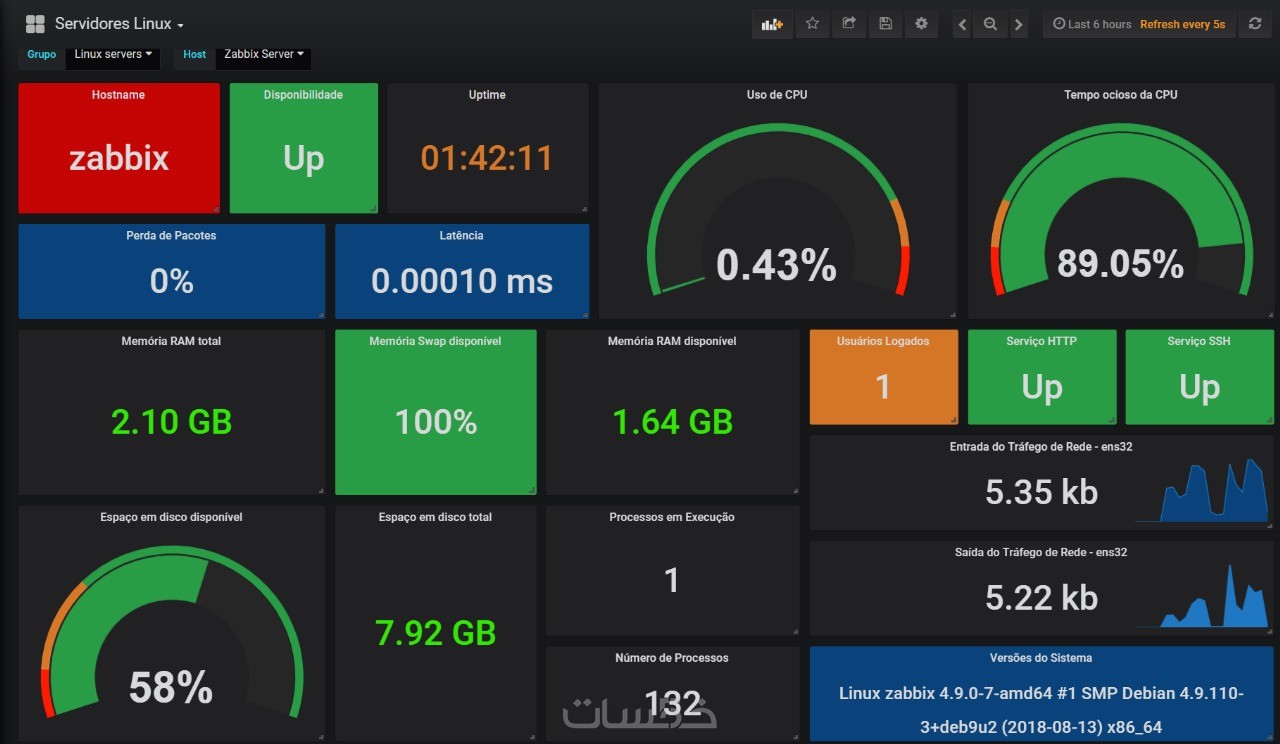Viewport: 1280px width, 744px height.
Task: Refresh the dashboard with the refresh icon
Action: click(x=1255, y=24)
